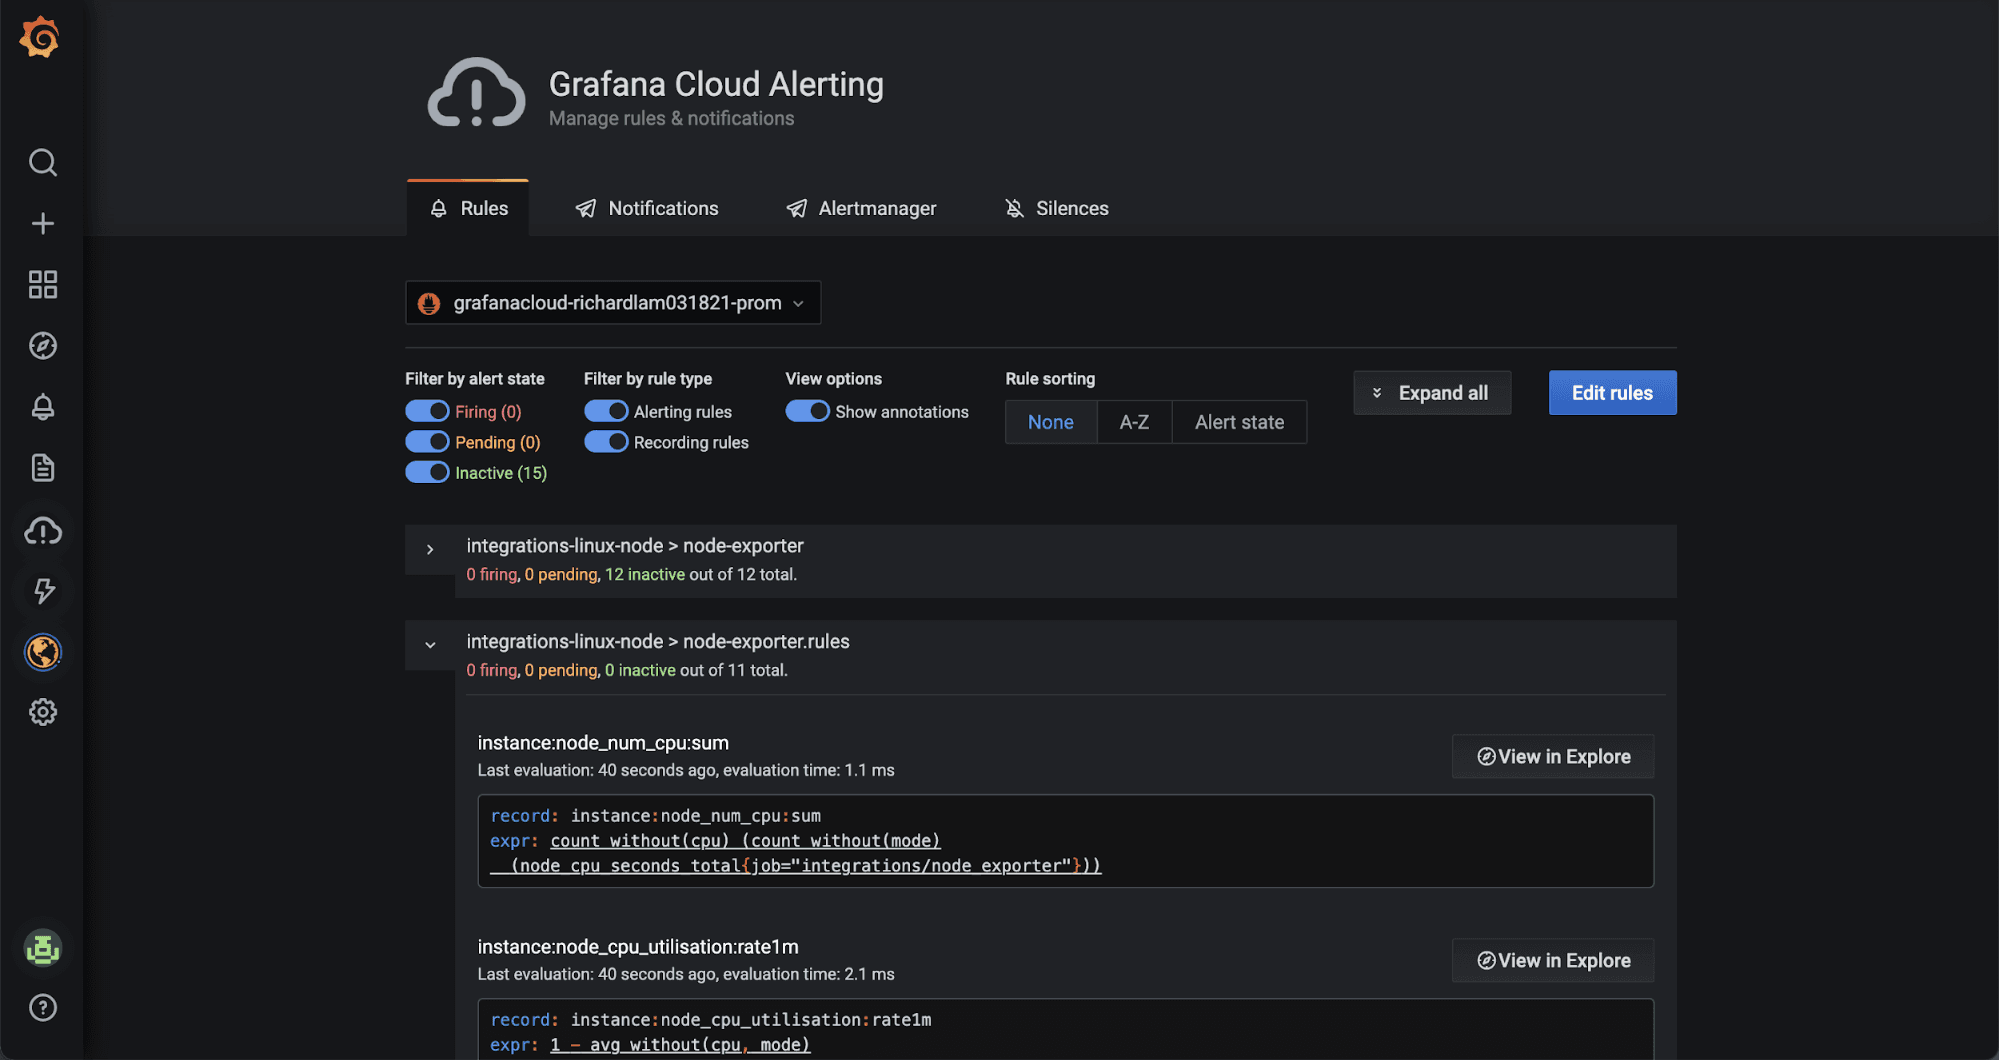The width and height of the screenshot is (1999, 1061).
Task: Open the Explore compass icon in sidebar
Action: click(x=43, y=345)
